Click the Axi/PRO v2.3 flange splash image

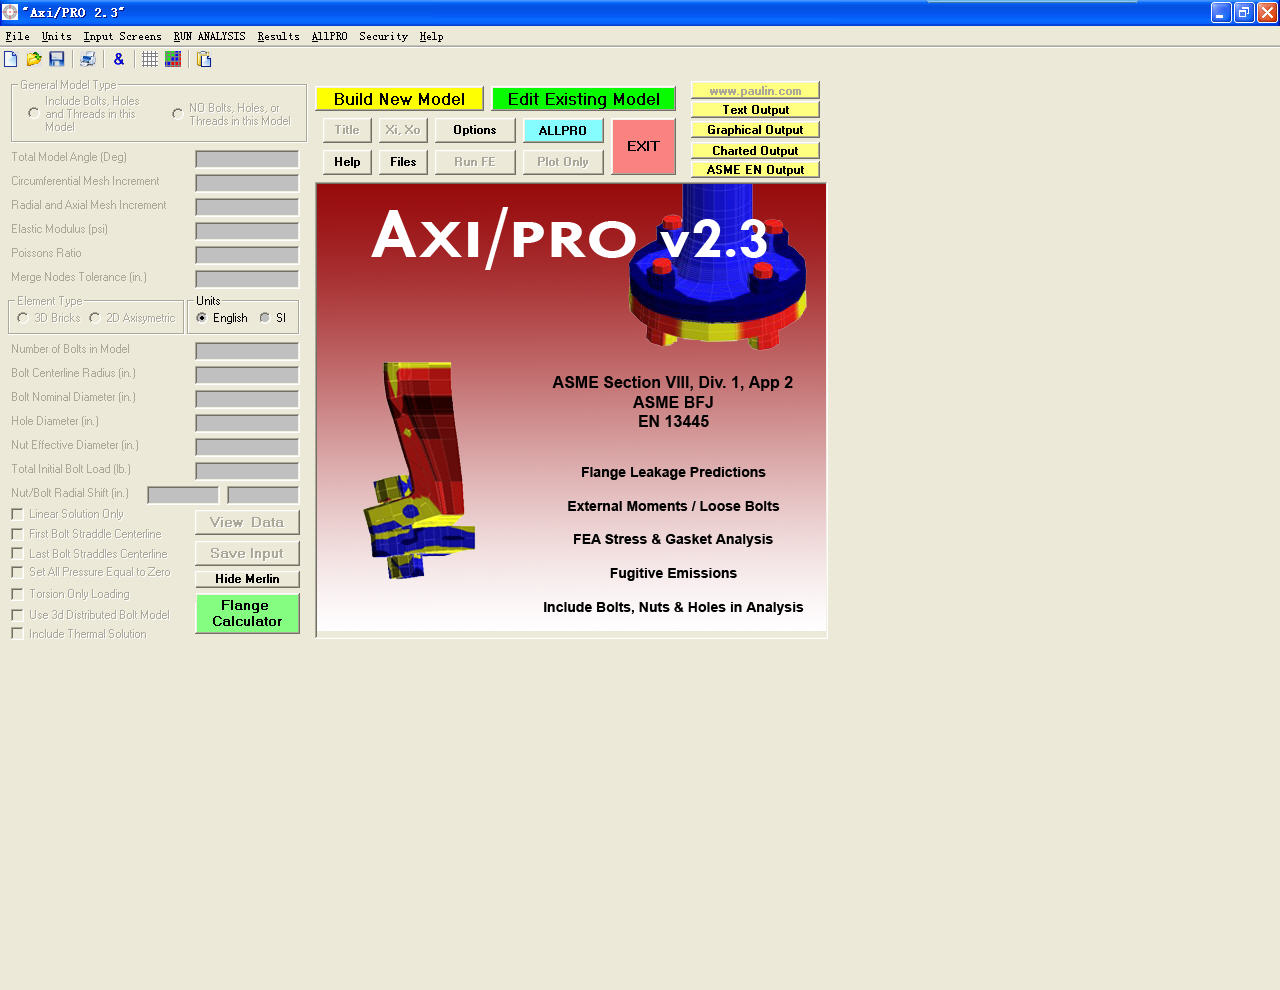coord(572,410)
